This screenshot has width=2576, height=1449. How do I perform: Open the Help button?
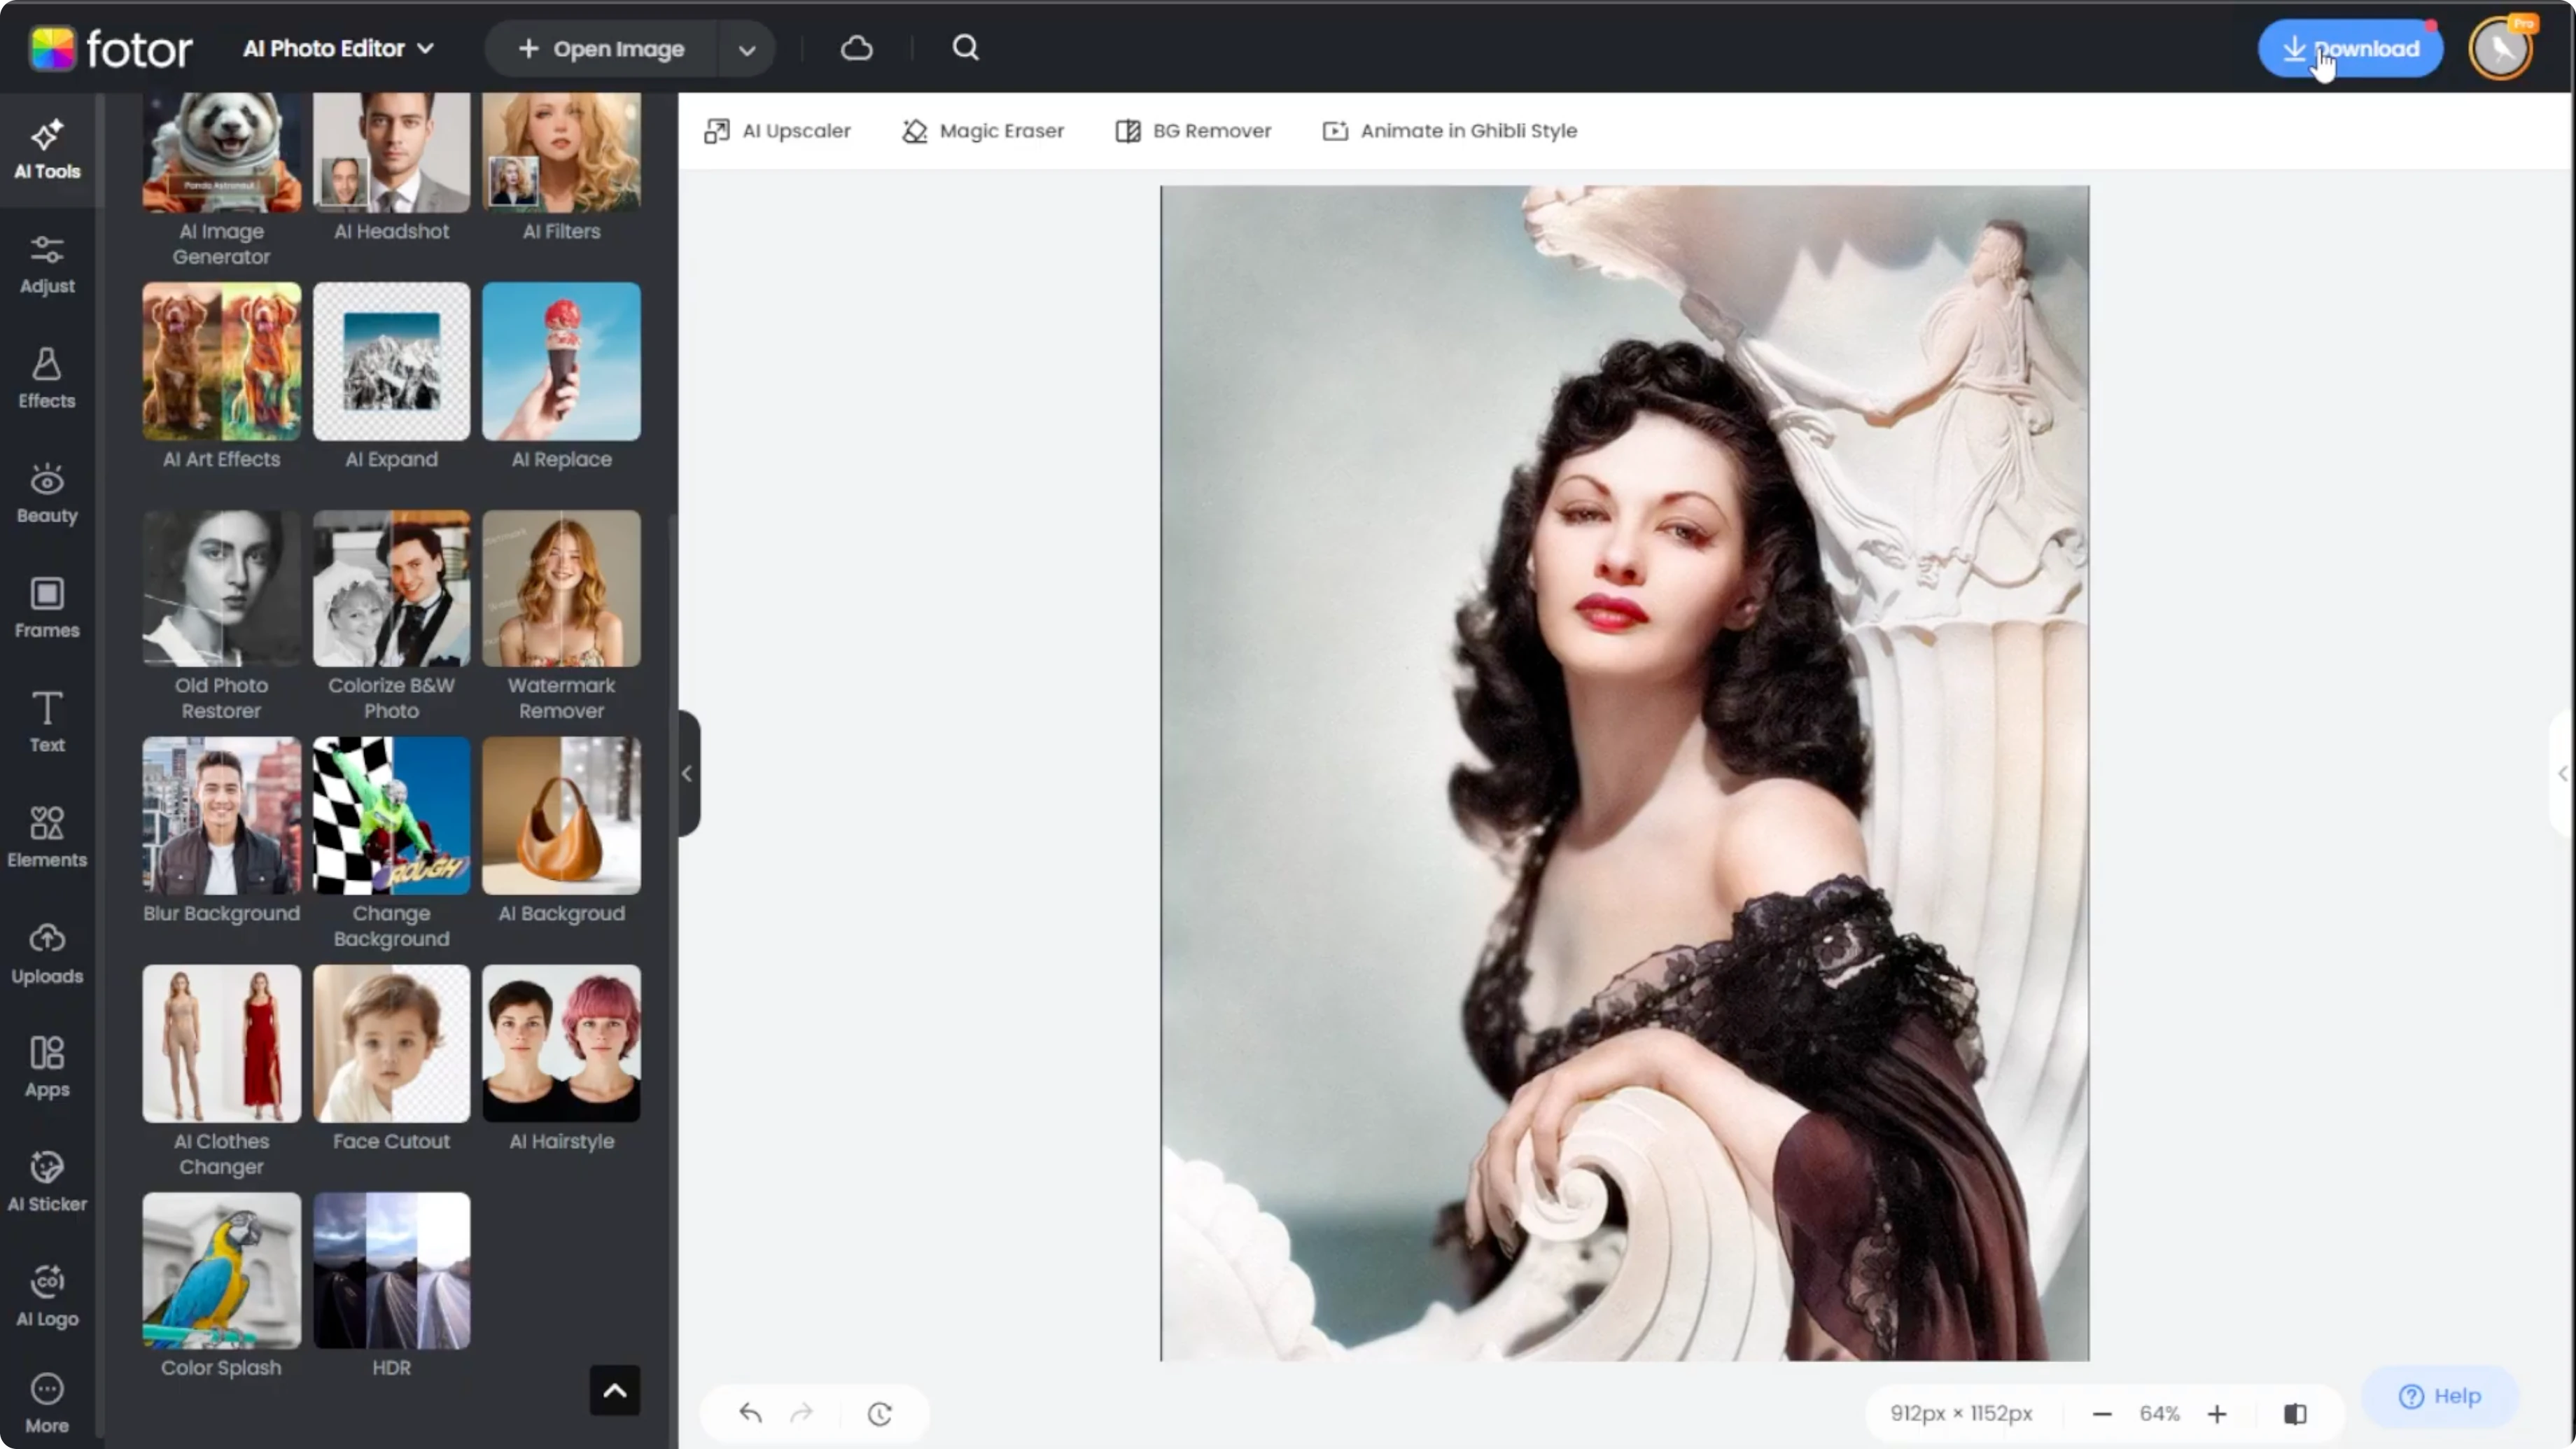tap(2440, 1396)
